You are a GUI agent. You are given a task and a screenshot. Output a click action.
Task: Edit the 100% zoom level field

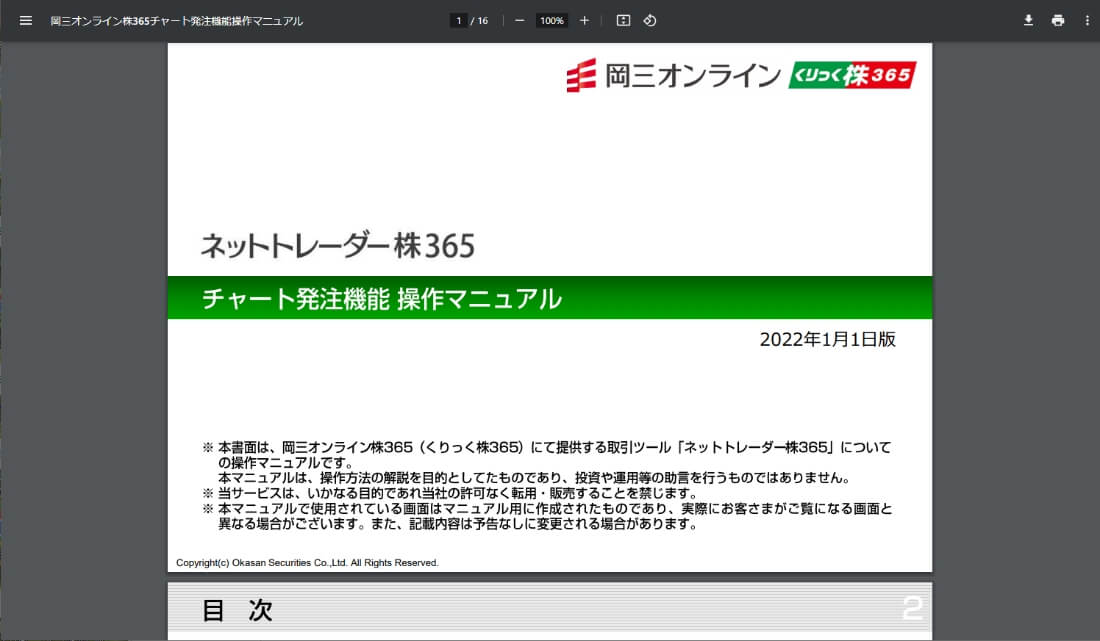[x=552, y=21]
